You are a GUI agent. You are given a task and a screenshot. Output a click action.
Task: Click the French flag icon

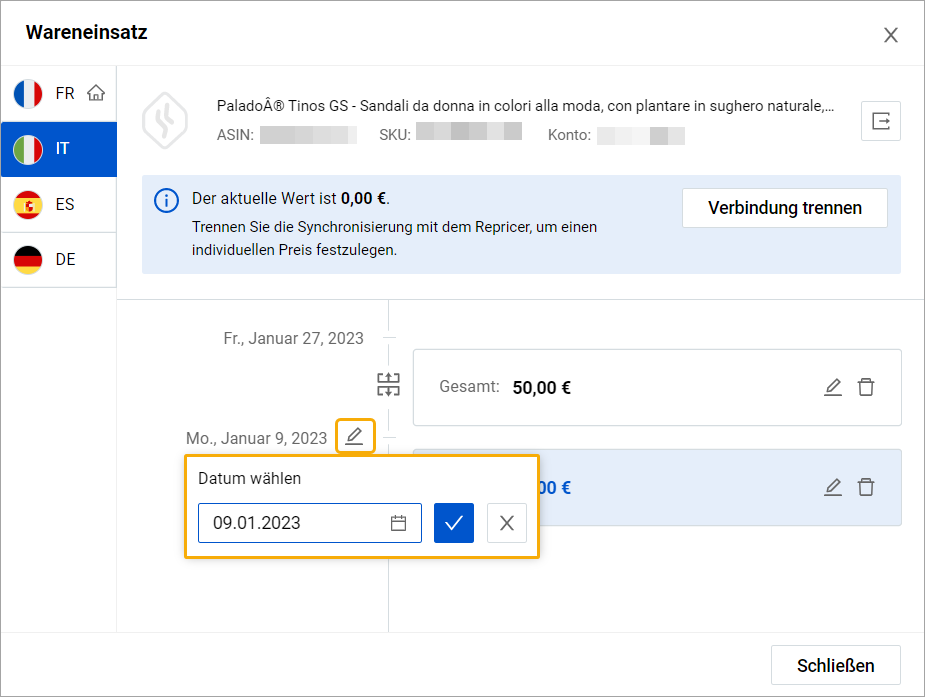pyautogui.click(x=28, y=94)
